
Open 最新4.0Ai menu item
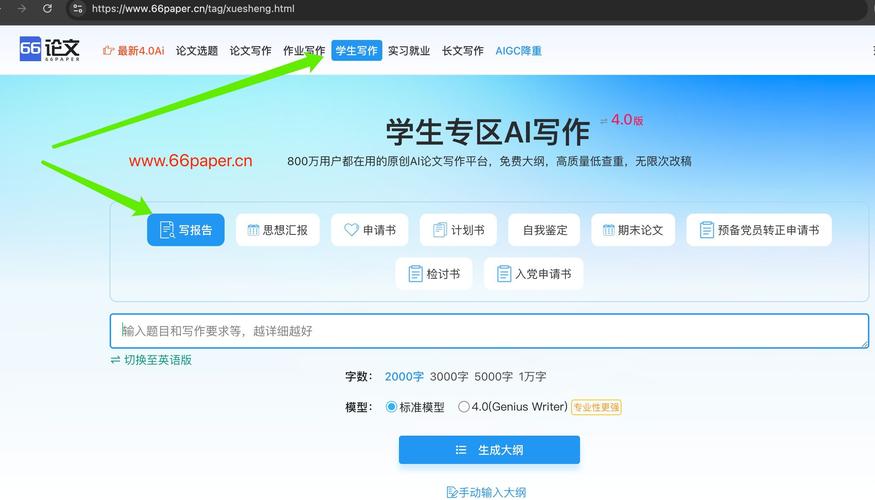(133, 51)
